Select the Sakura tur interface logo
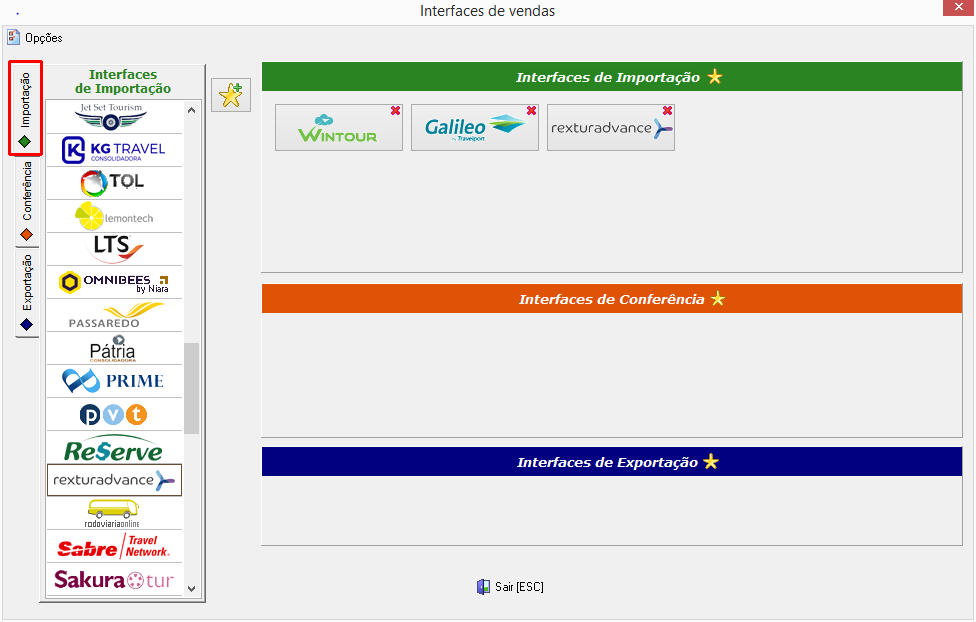 (115, 580)
